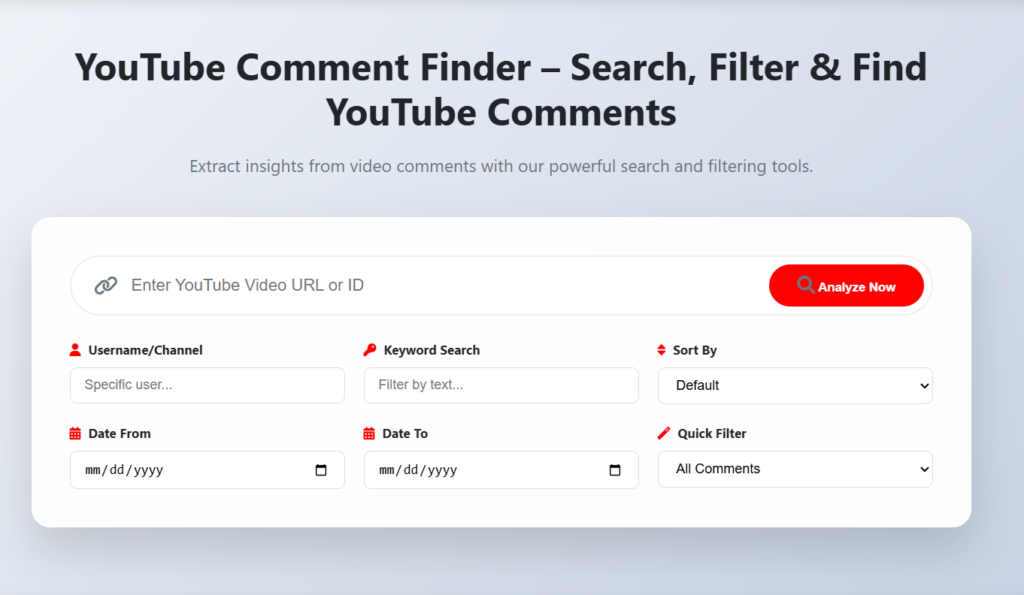Open the Date From calendar picker icon
The width and height of the screenshot is (1024, 595).
tap(321, 470)
